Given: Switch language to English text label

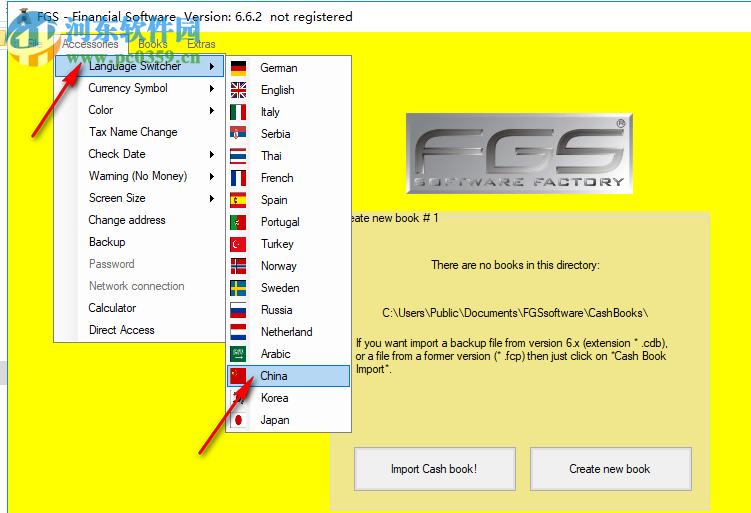Looking at the screenshot, I should [278, 90].
